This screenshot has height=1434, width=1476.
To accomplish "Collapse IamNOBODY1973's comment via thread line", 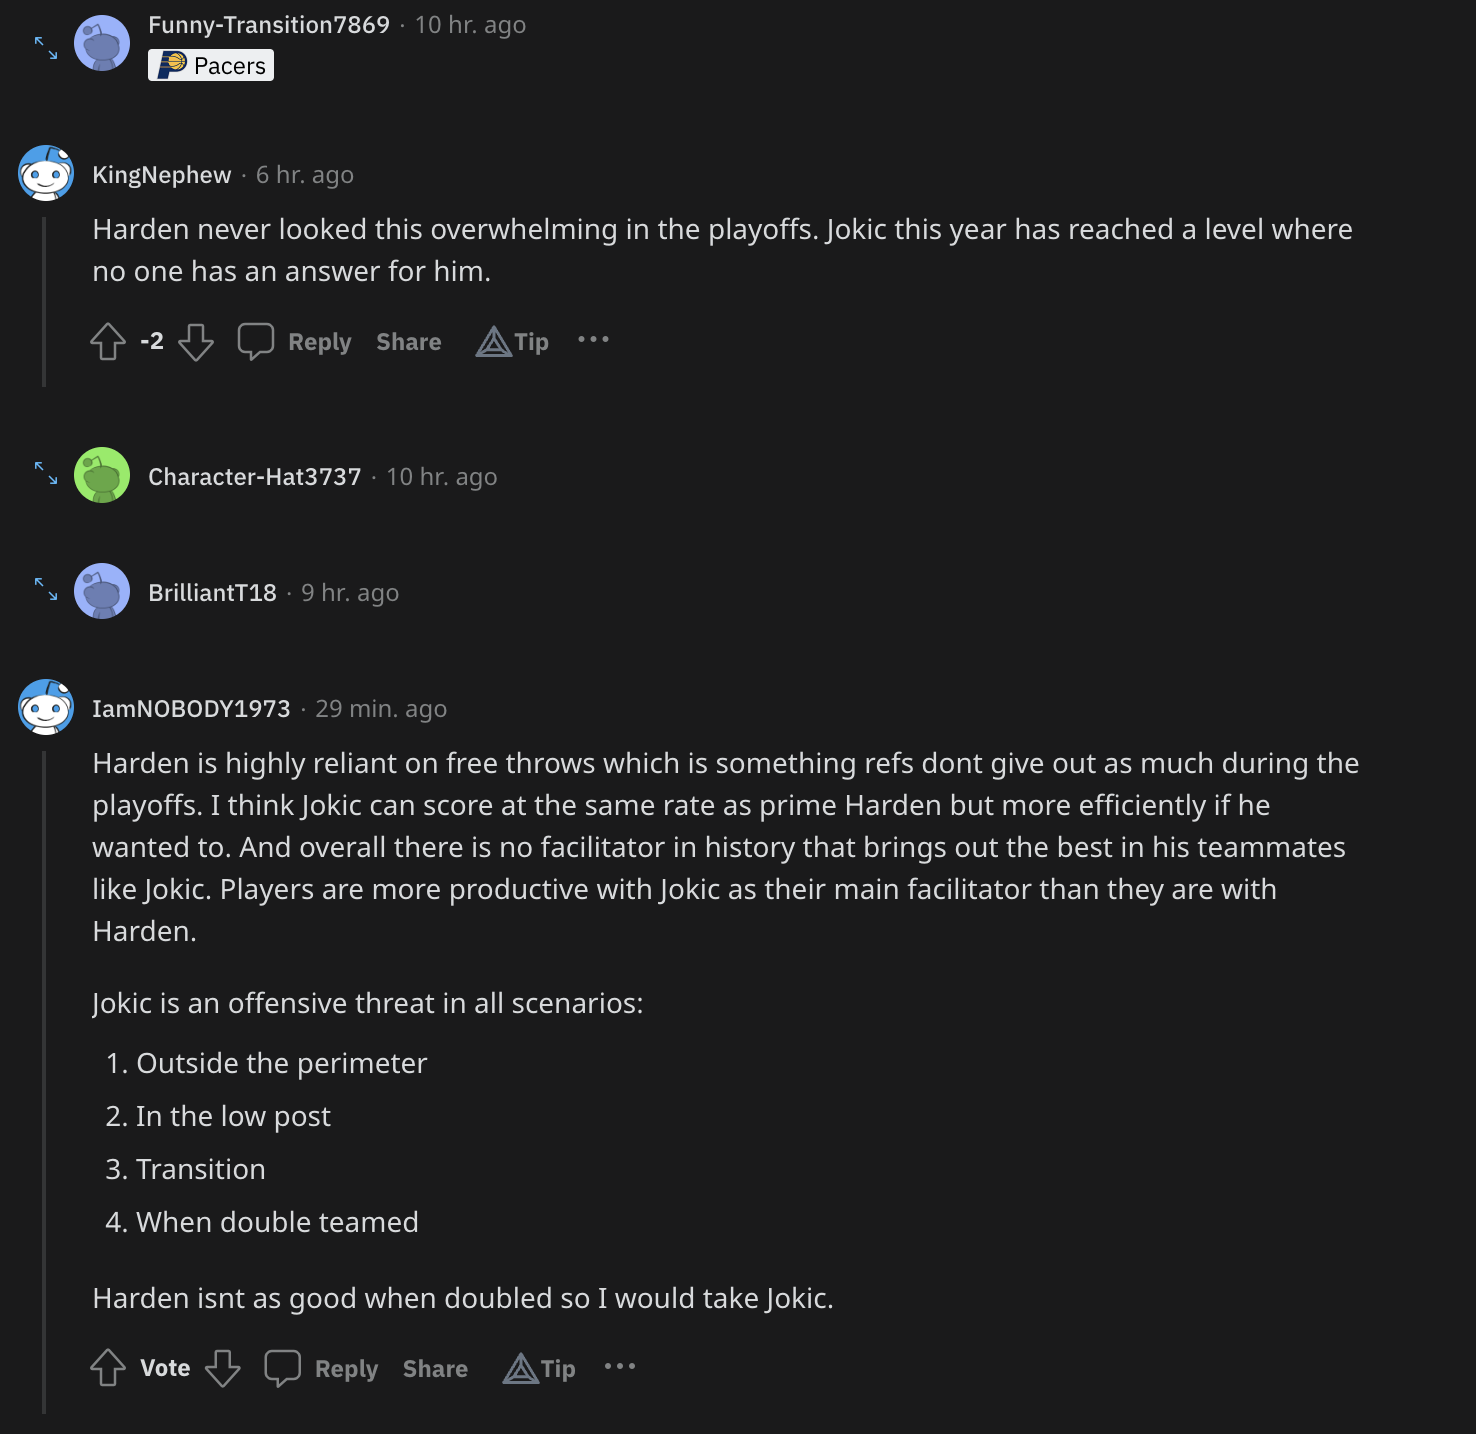I will pos(44,1080).
